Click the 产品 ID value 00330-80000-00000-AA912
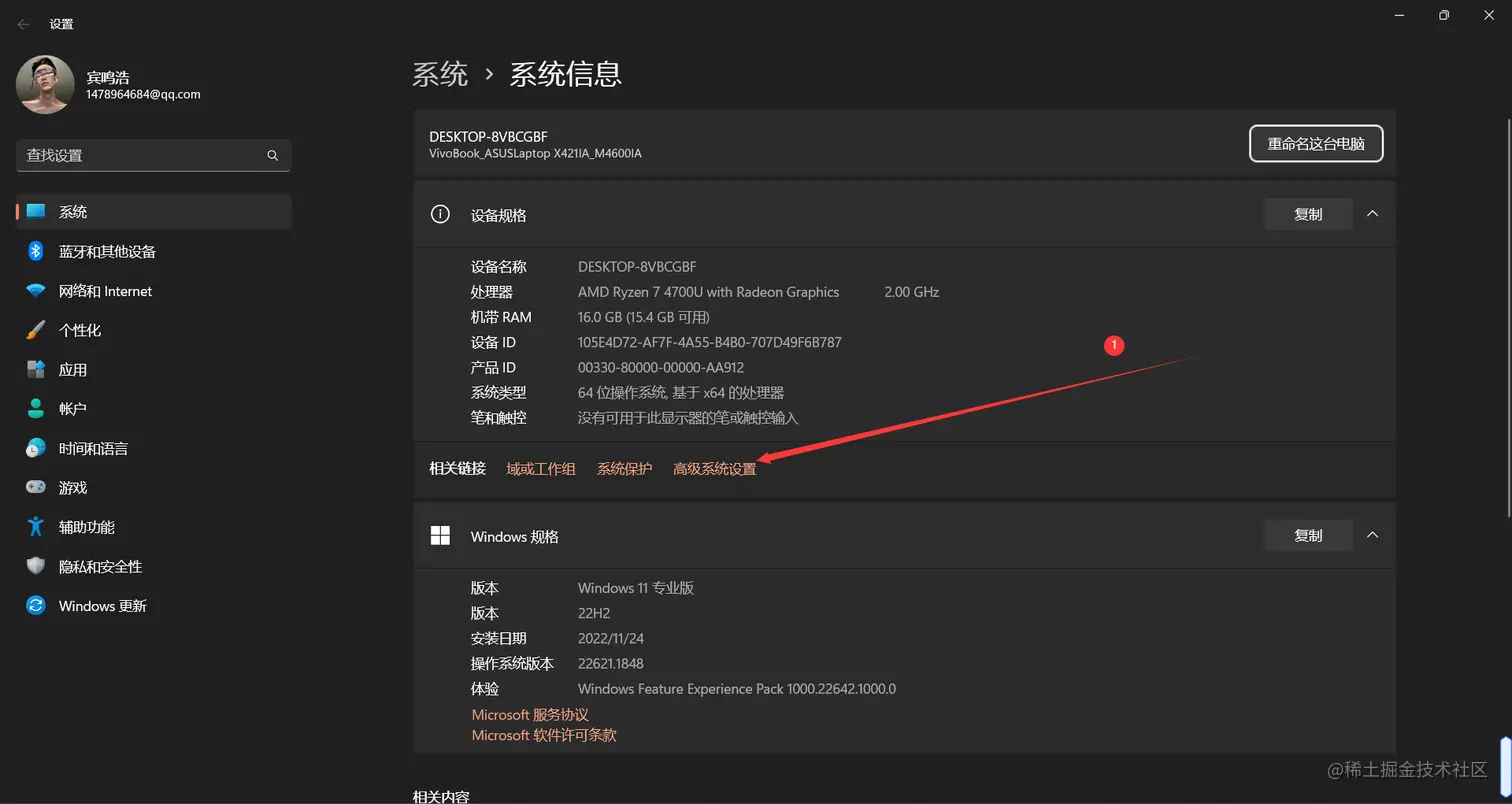 coord(661,367)
